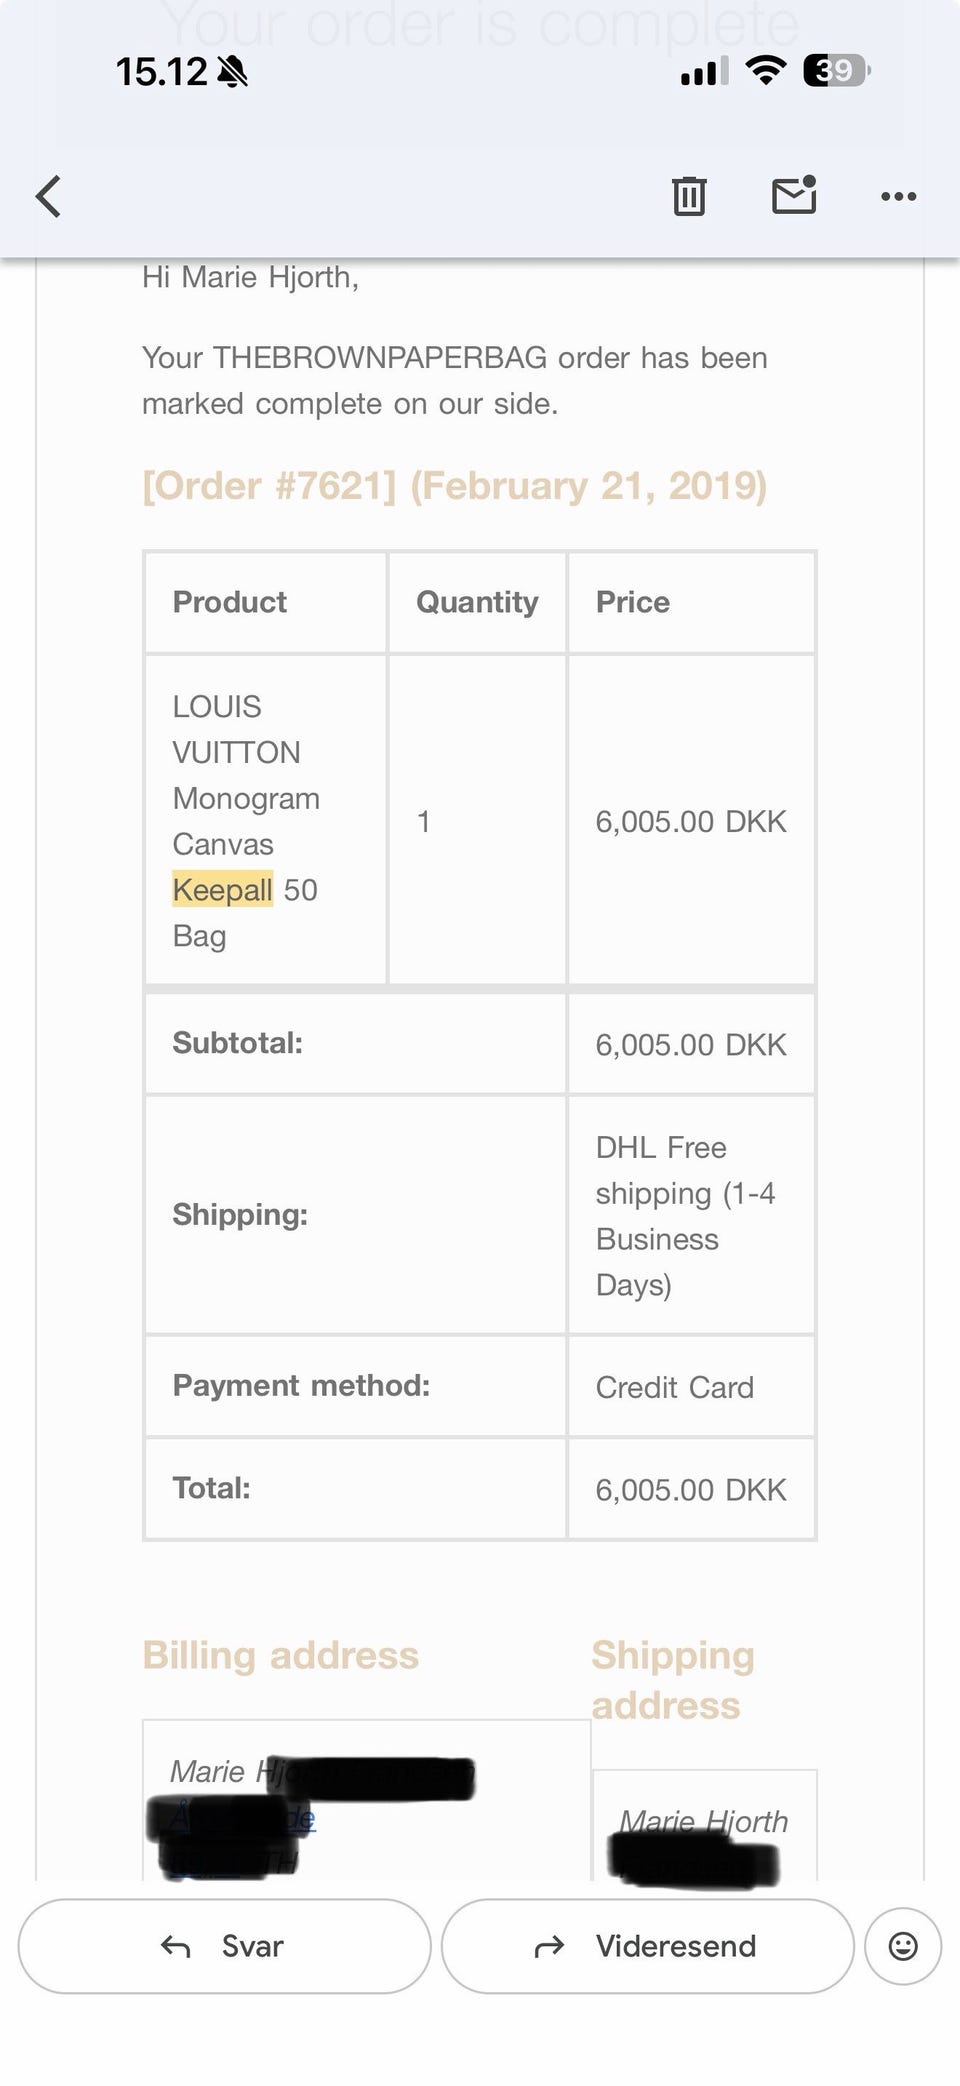Delete this email with trash icon
This screenshot has width=960, height=2086.
[x=689, y=196]
